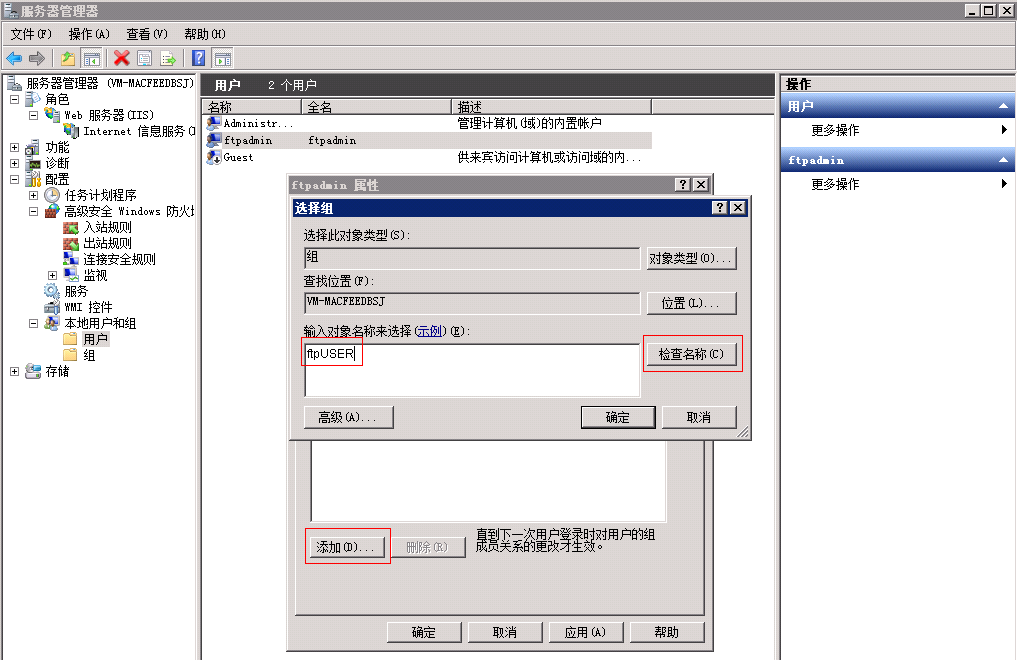This screenshot has height=660, width=1017.
Task: Expand the 诊断 node
Action: point(14,163)
